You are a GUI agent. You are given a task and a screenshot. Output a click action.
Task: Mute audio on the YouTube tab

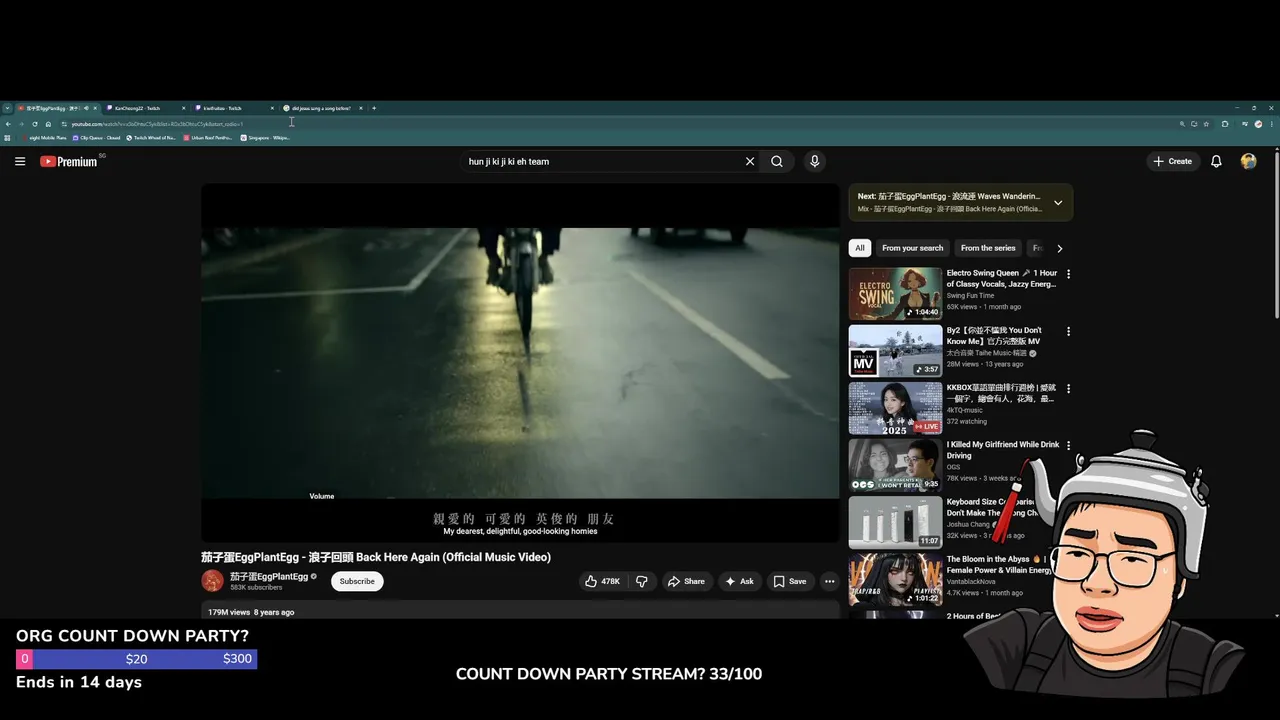pyautogui.click(x=86, y=108)
